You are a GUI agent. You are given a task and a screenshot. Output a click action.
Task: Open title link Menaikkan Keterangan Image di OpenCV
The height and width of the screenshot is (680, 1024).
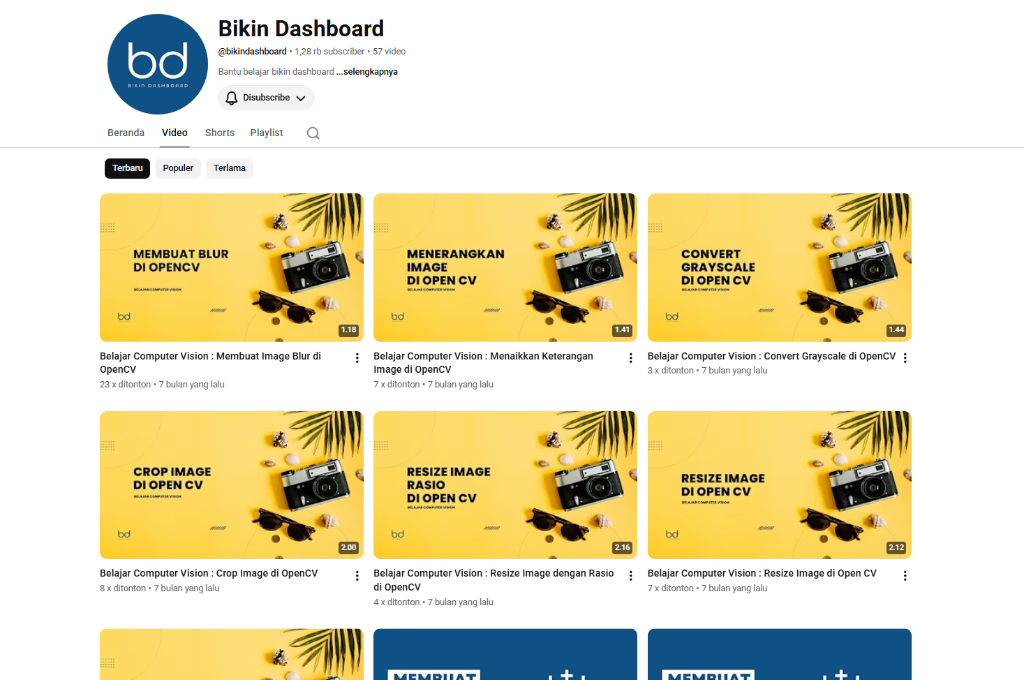click(x=483, y=363)
